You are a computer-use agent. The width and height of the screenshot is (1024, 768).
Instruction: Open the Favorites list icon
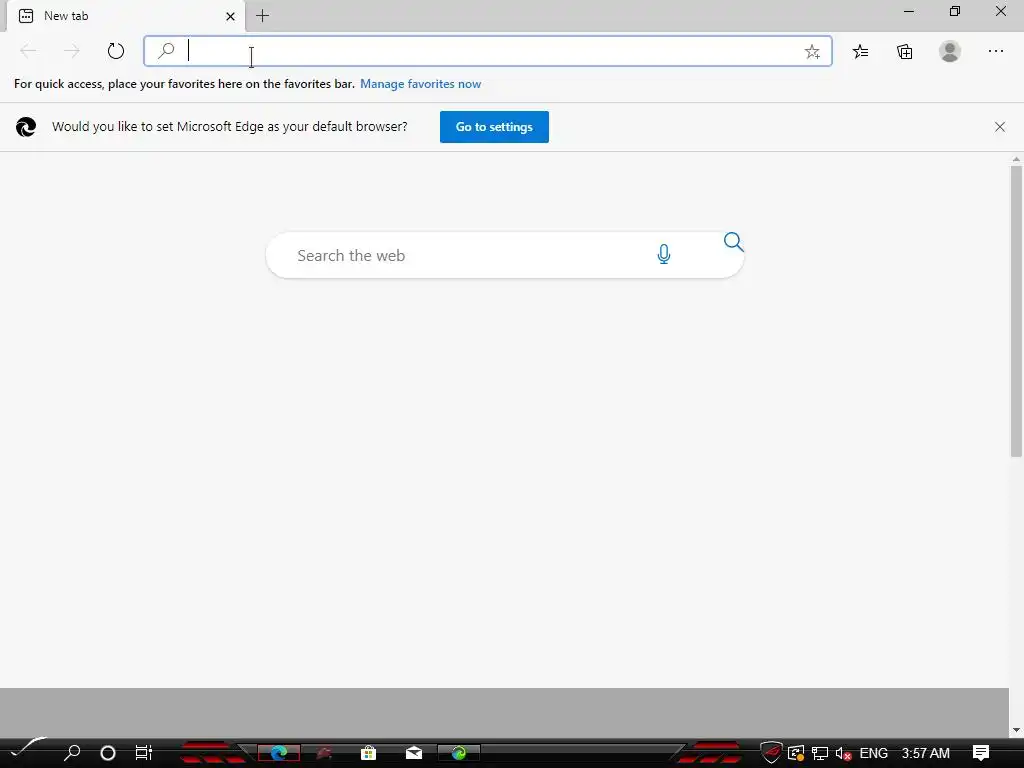[860, 51]
